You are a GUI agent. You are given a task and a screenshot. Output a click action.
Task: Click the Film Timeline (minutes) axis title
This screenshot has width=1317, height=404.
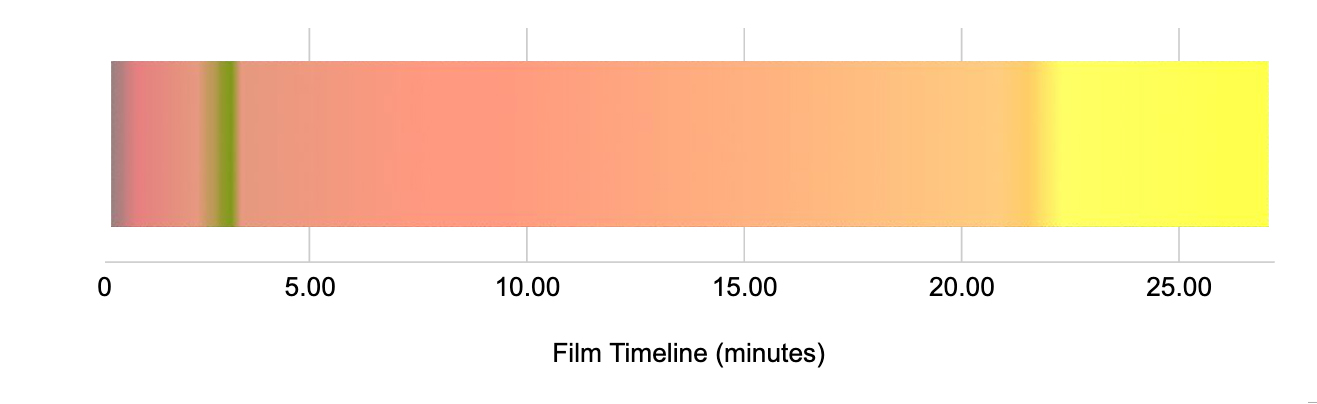688,353
